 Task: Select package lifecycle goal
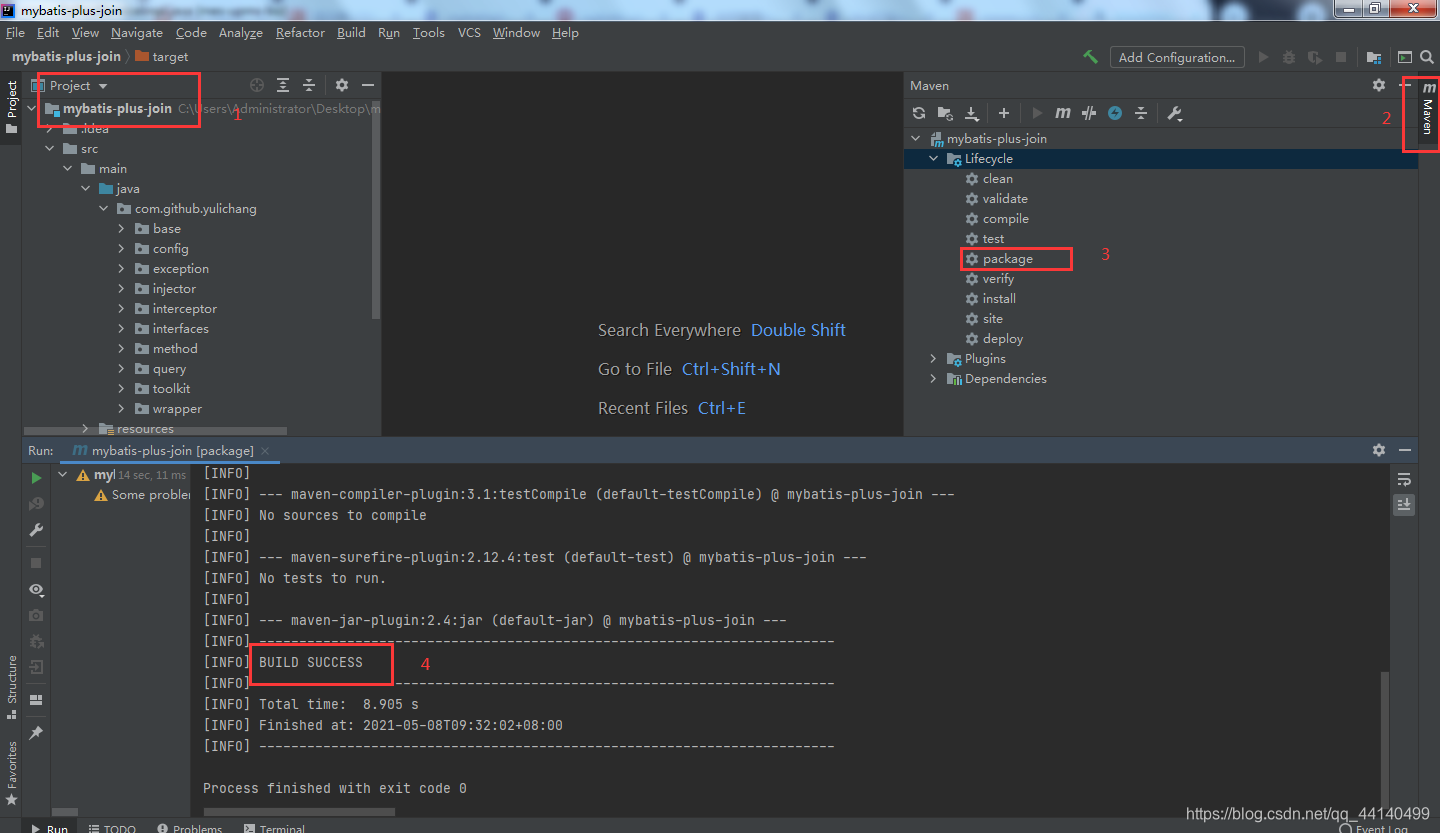[x=1008, y=259]
